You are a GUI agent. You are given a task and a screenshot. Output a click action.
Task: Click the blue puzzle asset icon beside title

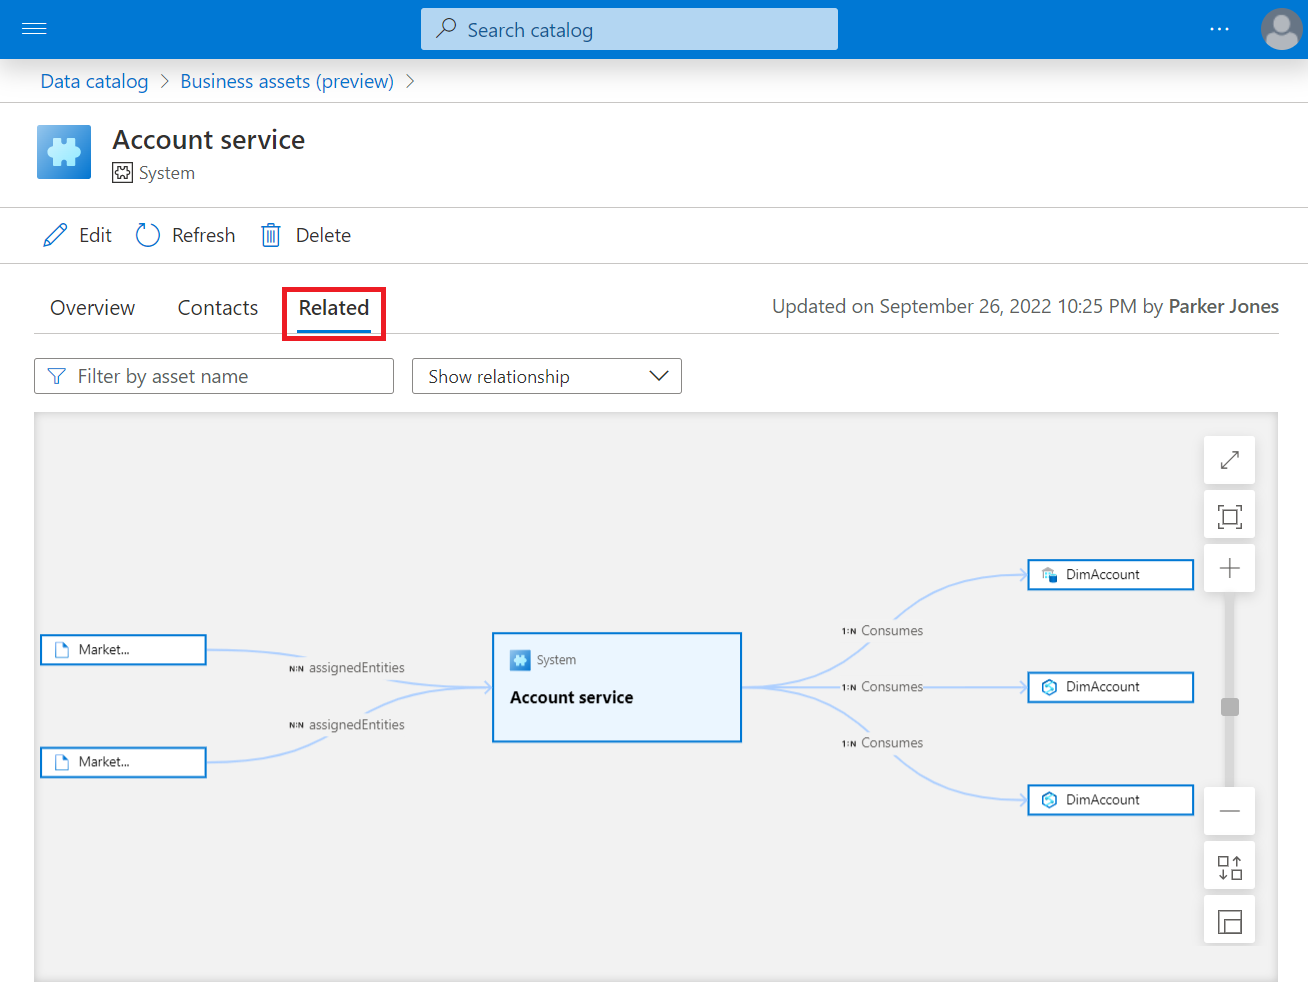coord(64,152)
